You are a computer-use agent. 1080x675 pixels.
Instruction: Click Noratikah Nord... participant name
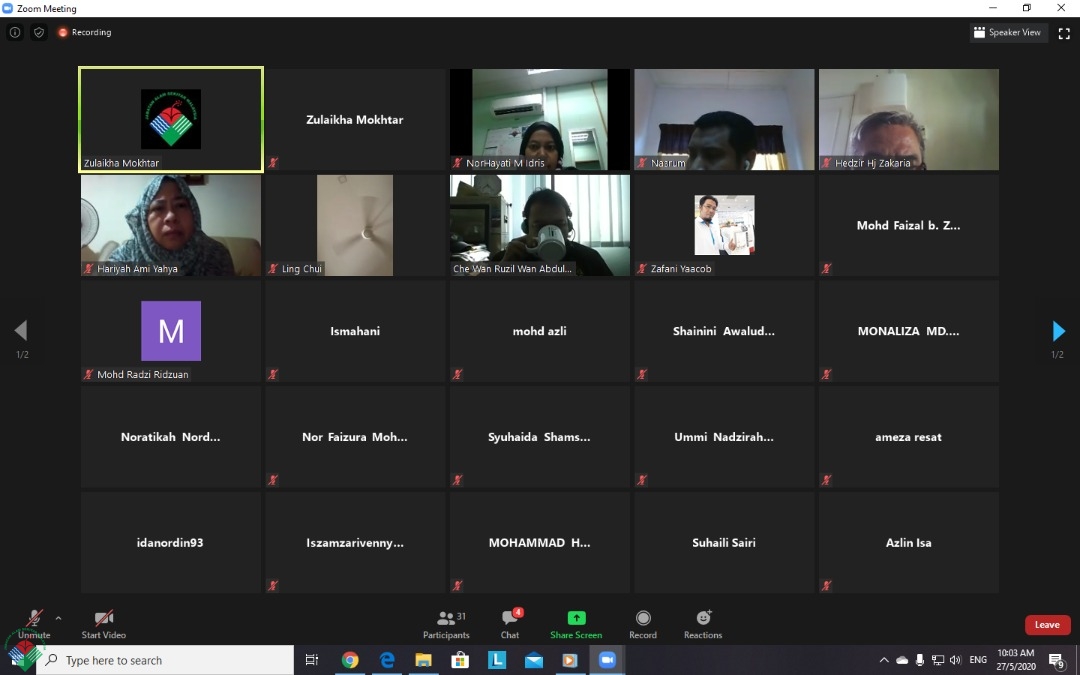[171, 437]
